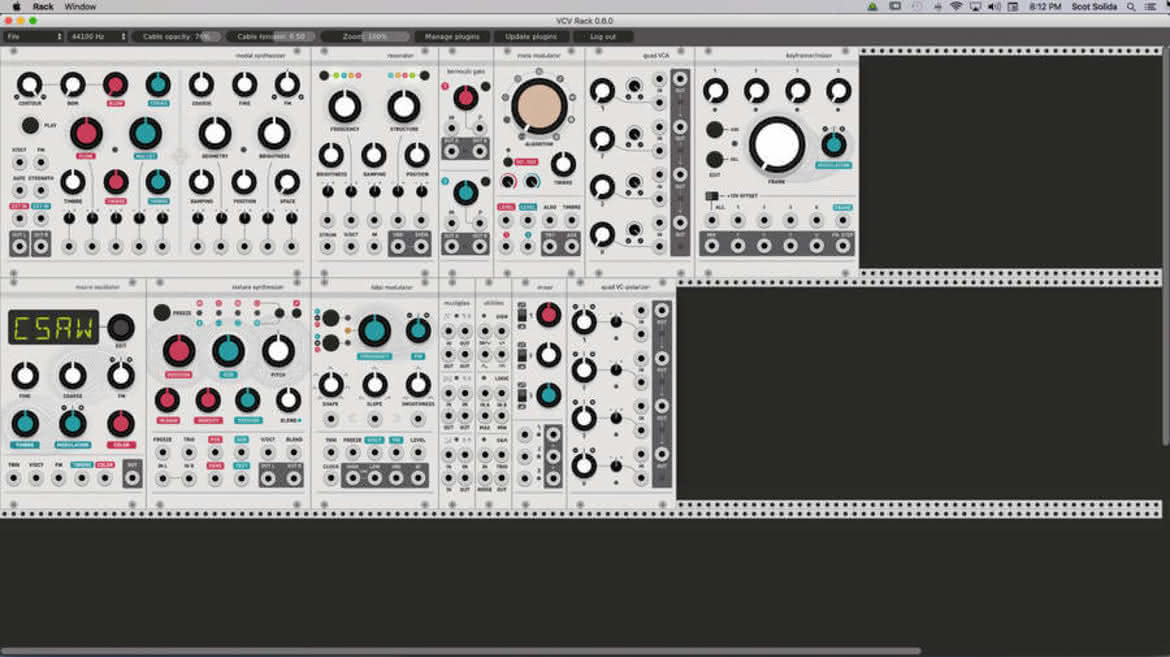
Task: Click the OUT jack on macro oscillator
Action: coord(132,479)
